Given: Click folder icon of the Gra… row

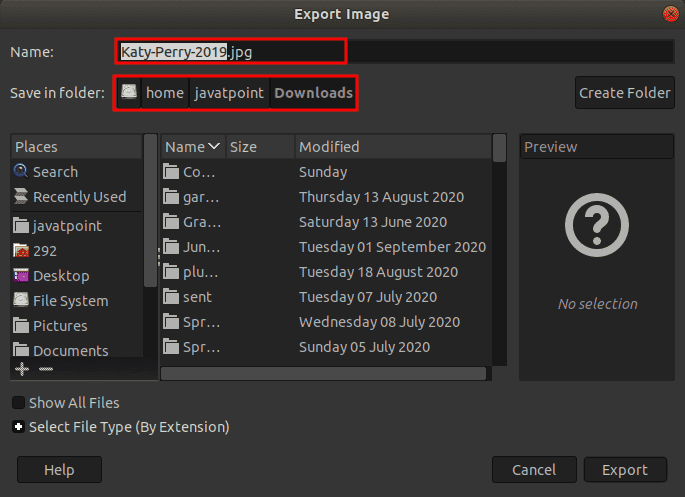Looking at the screenshot, I should click(x=171, y=222).
